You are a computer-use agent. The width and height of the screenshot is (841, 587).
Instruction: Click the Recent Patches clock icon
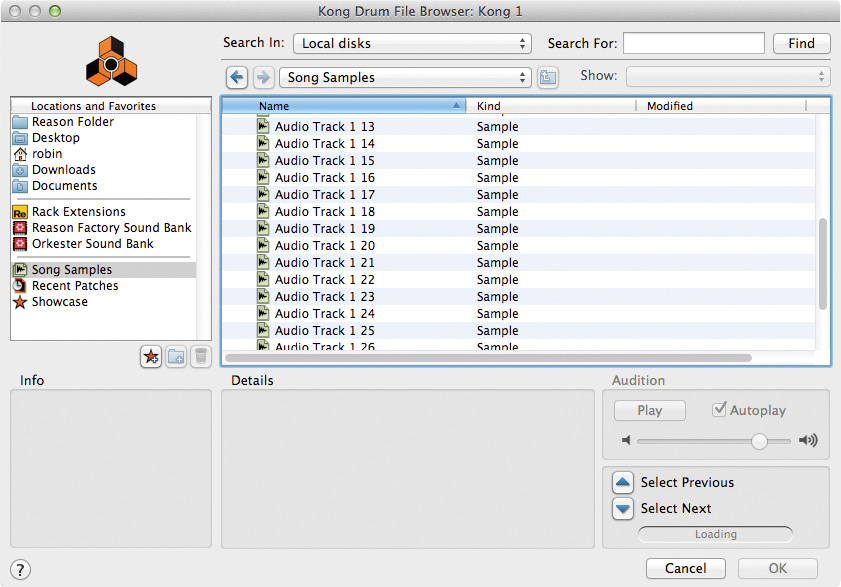point(20,285)
